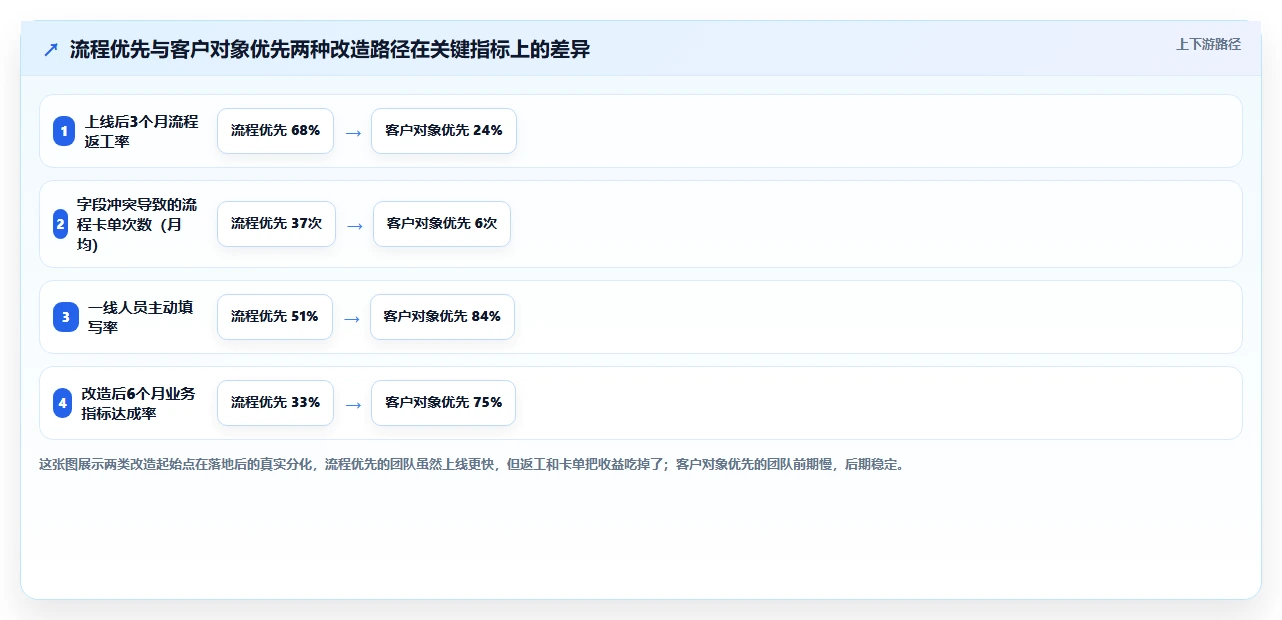Click the 流程优先 37次 chip
Screen dimensions: 1282x620
(x=276, y=224)
